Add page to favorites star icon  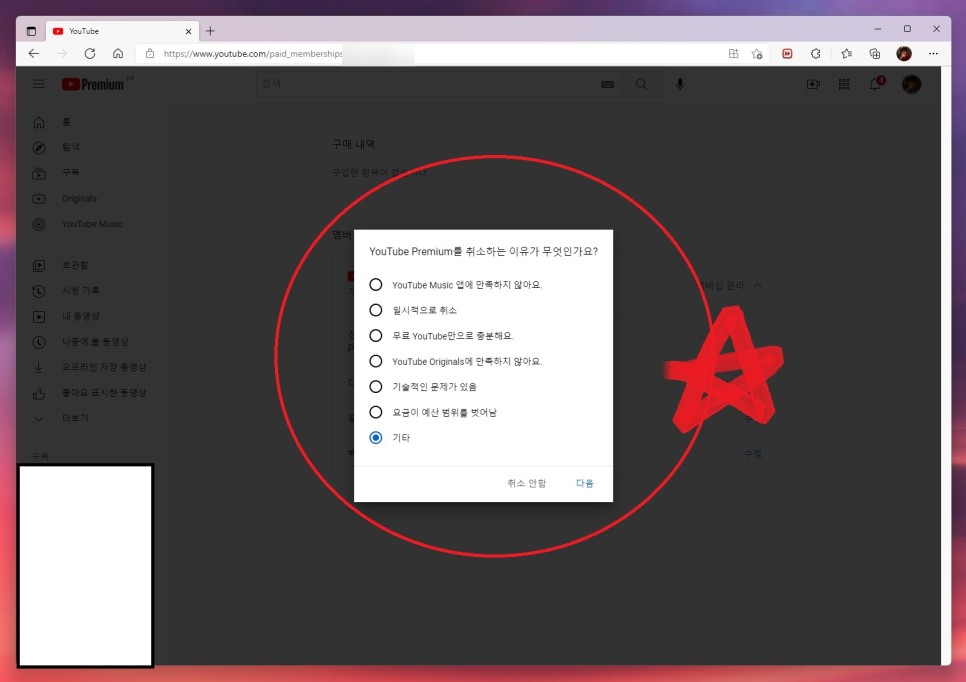click(x=757, y=54)
